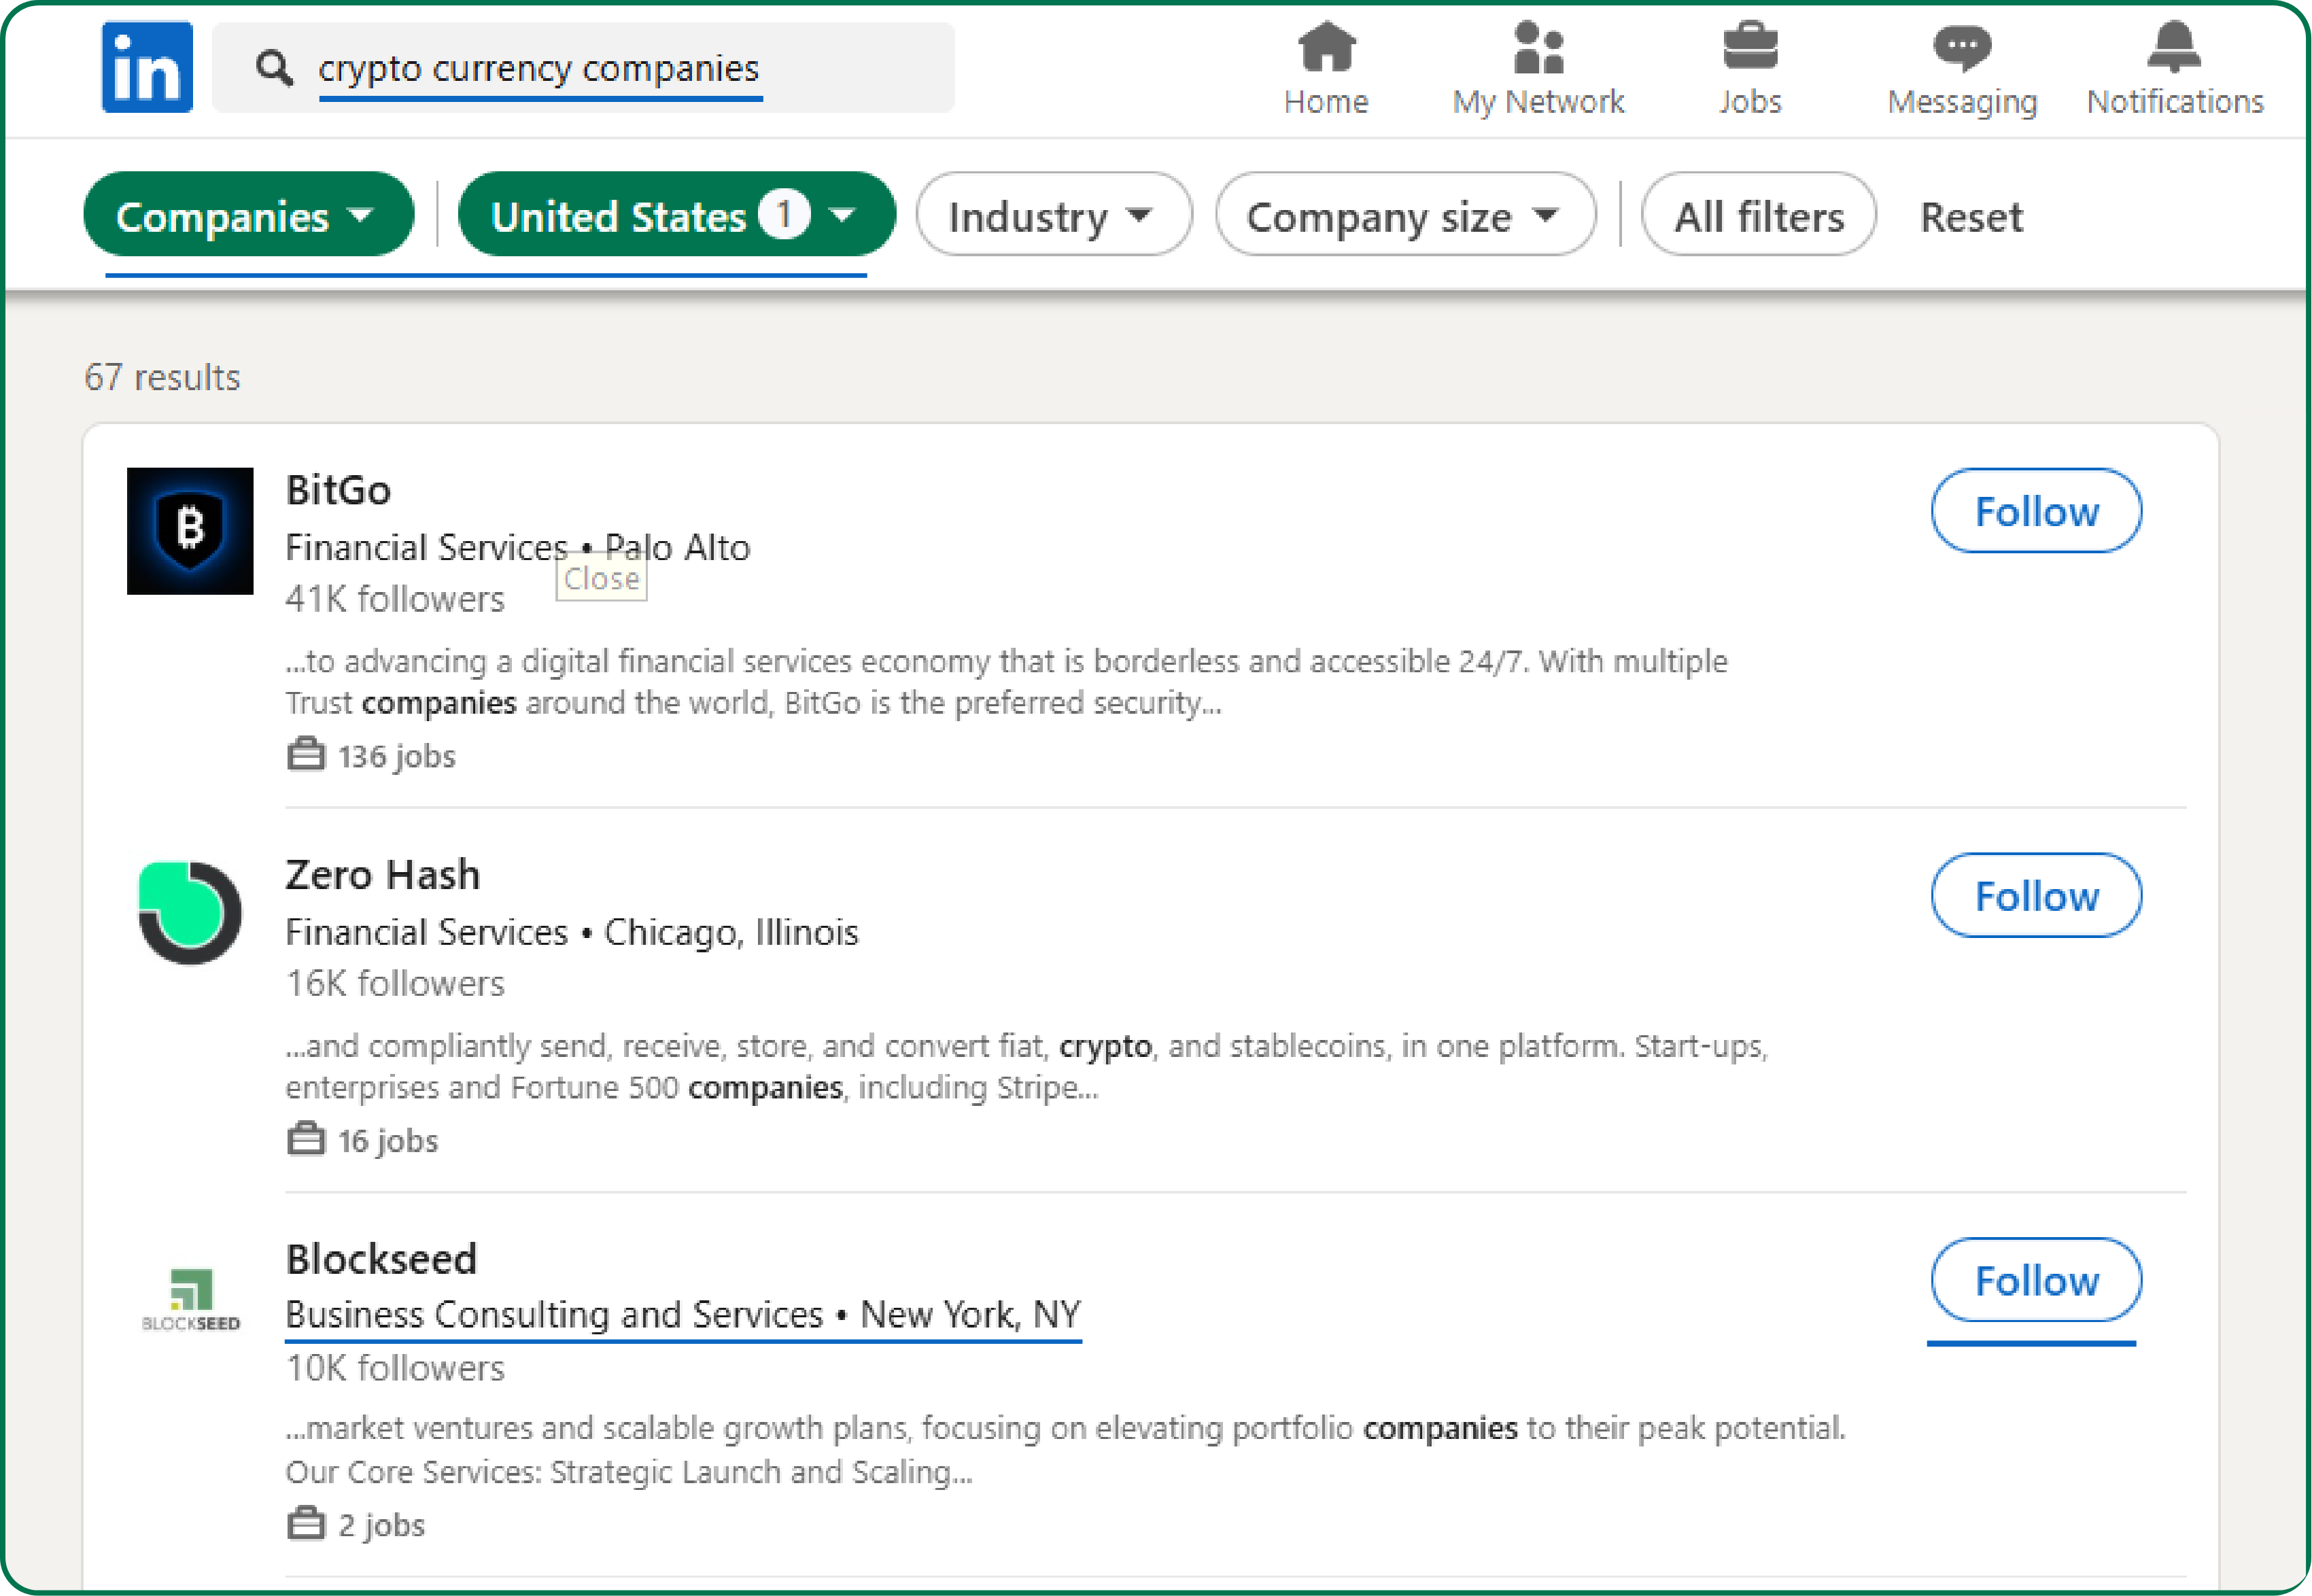This screenshot has width=2312, height=1596.
Task: Follow Zero Hash on LinkedIn
Action: coord(2036,895)
